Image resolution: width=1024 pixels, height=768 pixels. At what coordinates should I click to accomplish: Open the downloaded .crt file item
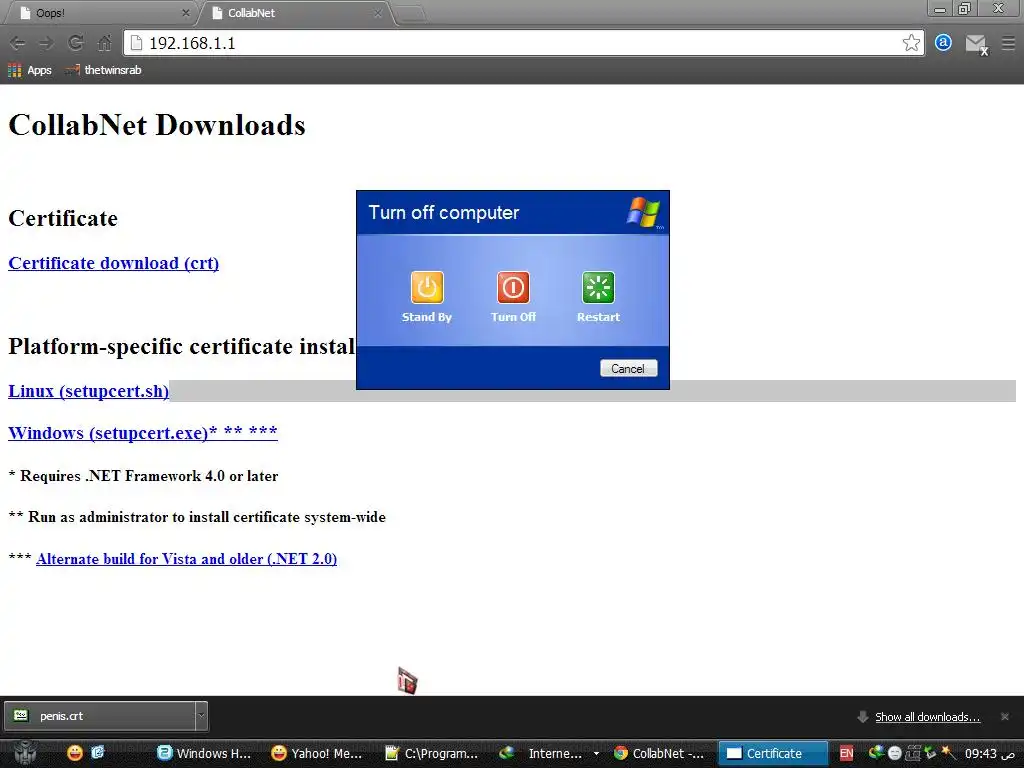99,716
